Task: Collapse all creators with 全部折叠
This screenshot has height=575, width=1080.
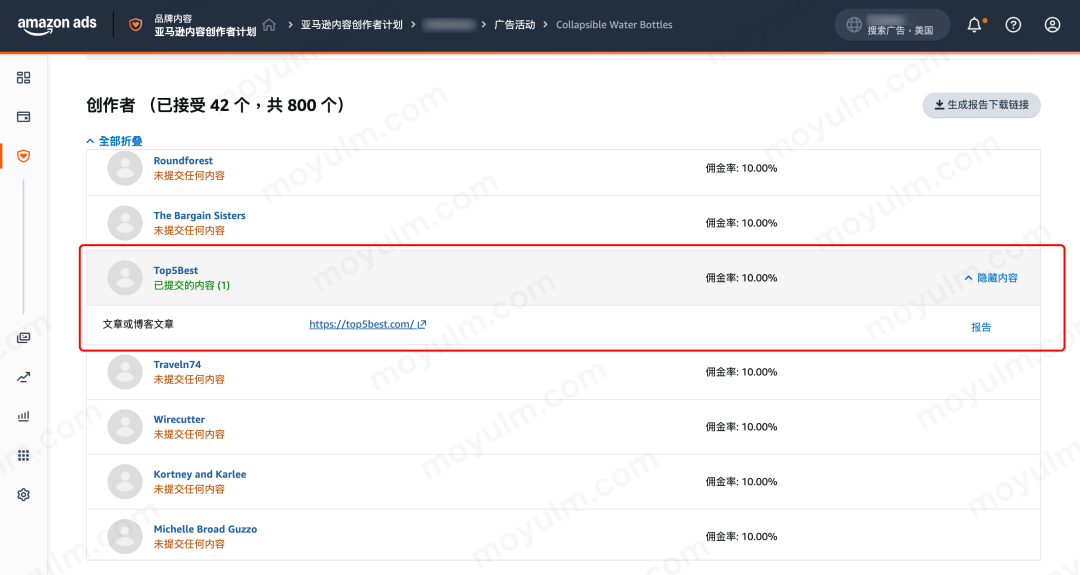Action: click(x=114, y=141)
